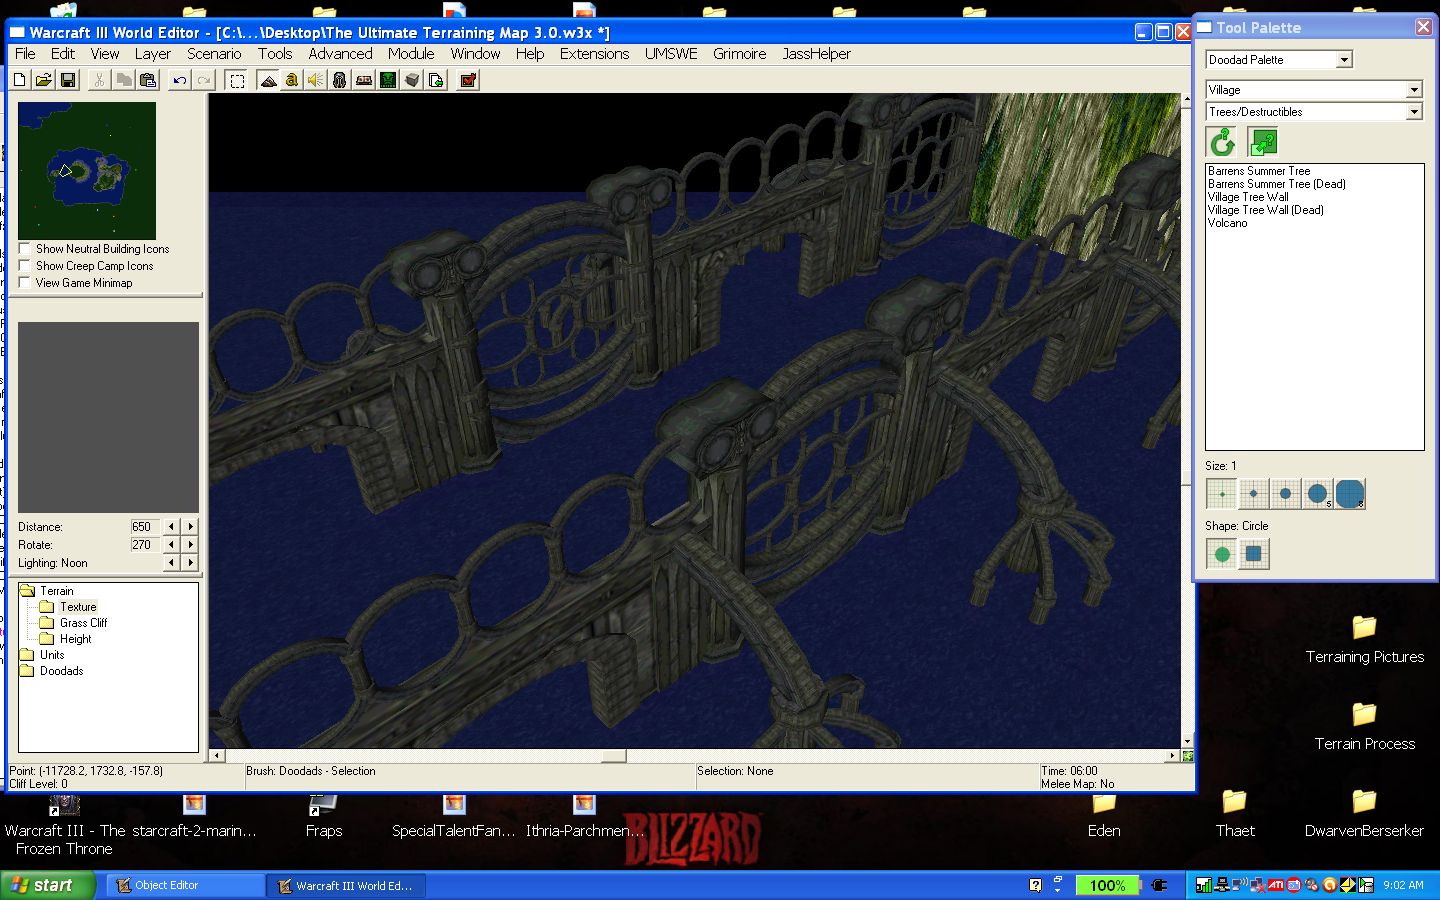The image size is (1440, 900).
Task: Open the Object Manager cube icon
Action: click(x=412, y=80)
